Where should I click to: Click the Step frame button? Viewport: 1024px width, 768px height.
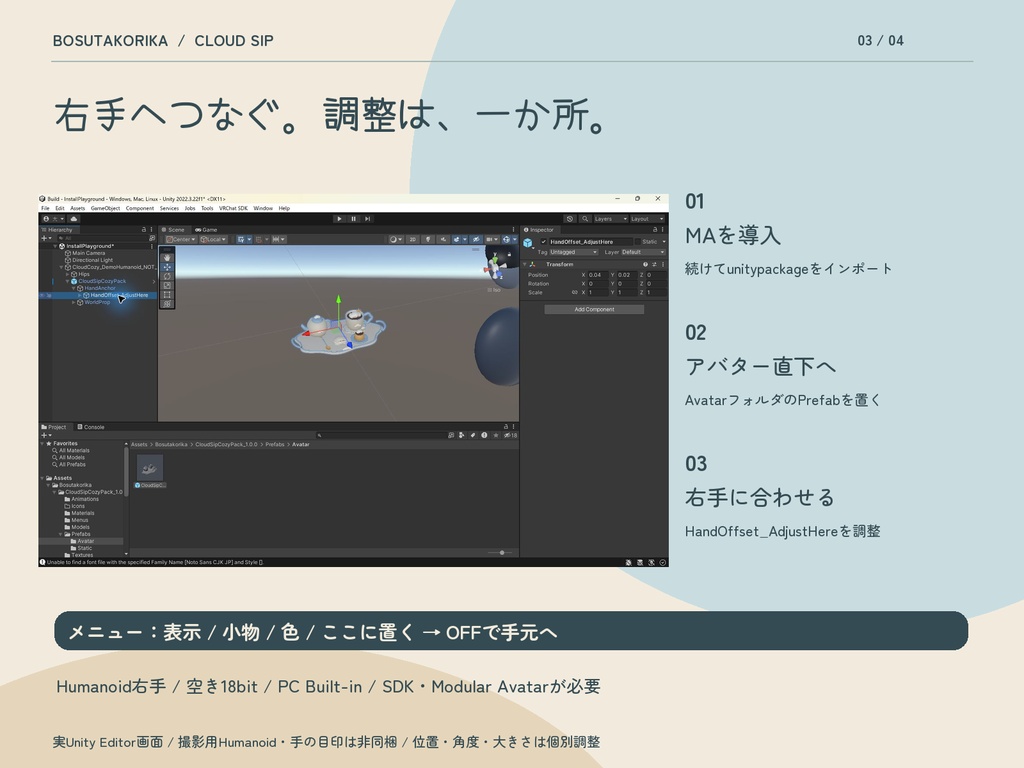pos(368,219)
